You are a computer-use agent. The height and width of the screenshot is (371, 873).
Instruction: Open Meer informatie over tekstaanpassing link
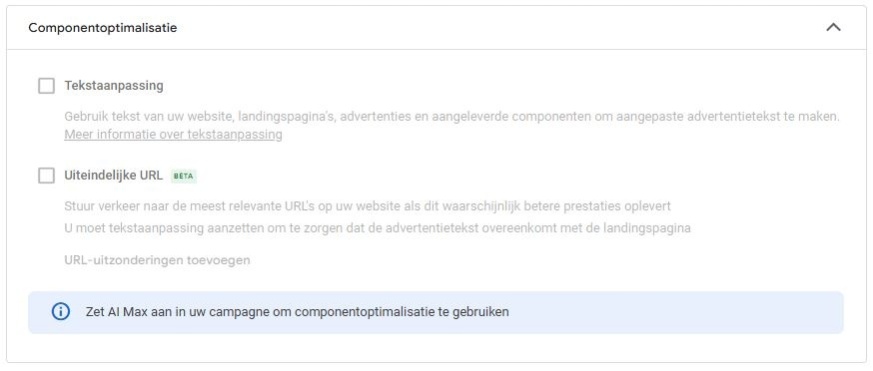[x=173, y=135]
